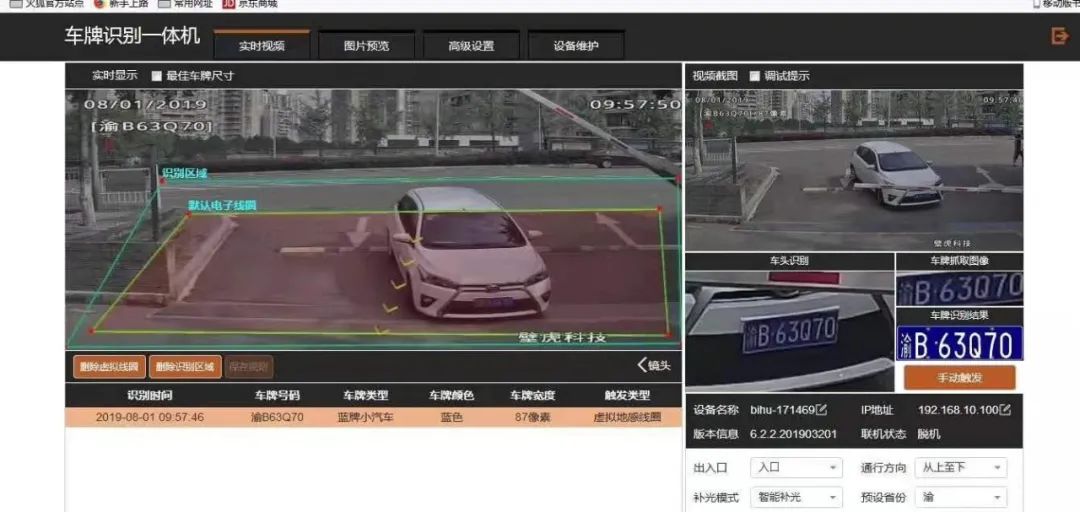The image size is (1080, 512).
Task: Open the 补光模式 dropdown showing 智能补光
Action: pos(796,497)
